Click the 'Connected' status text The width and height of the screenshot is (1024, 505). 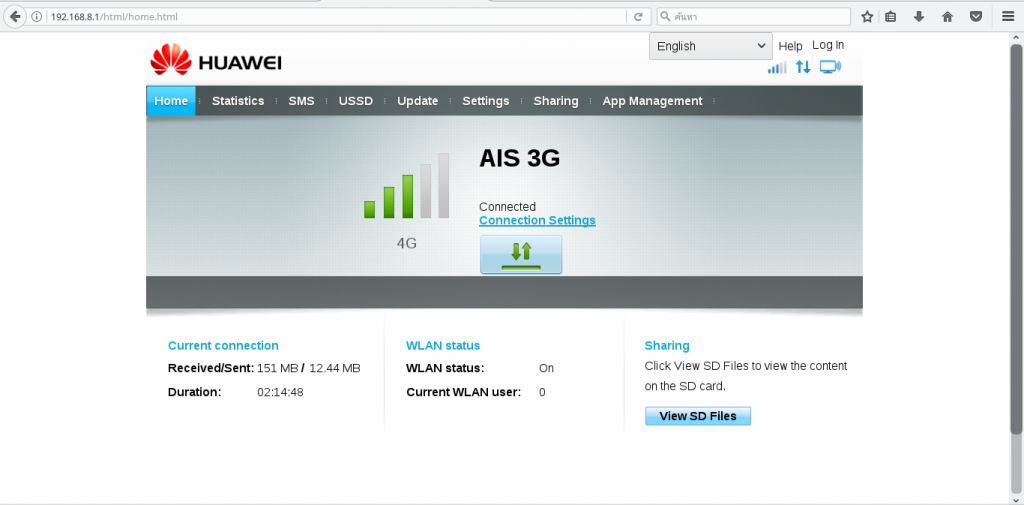(507, 206)
